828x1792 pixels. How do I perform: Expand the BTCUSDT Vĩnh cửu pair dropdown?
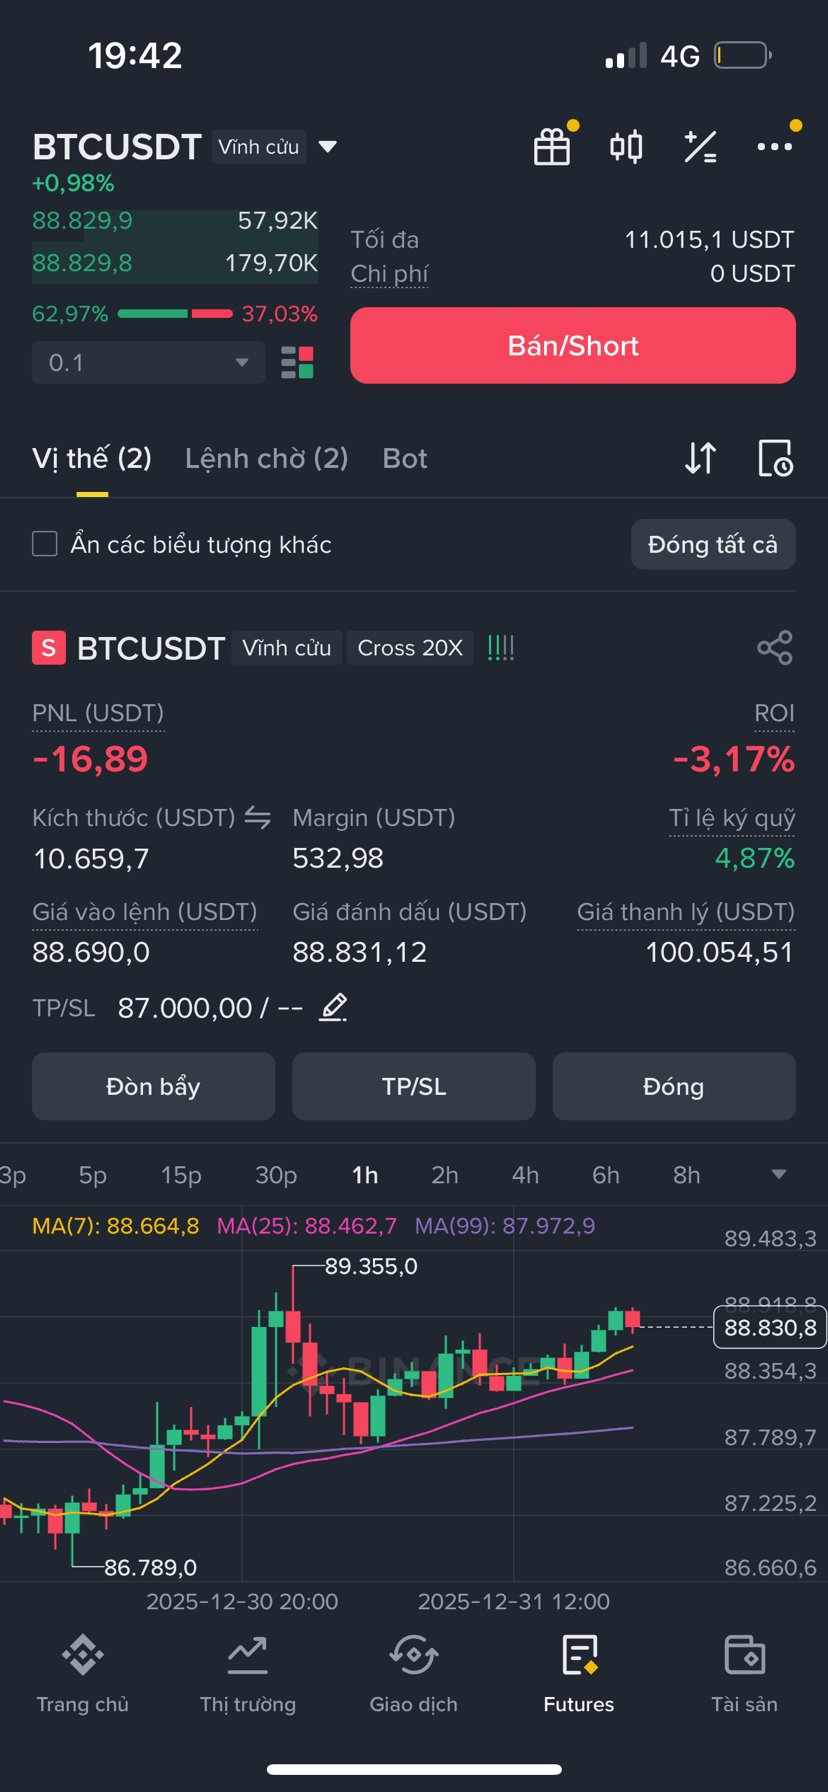tap(327, 147)
